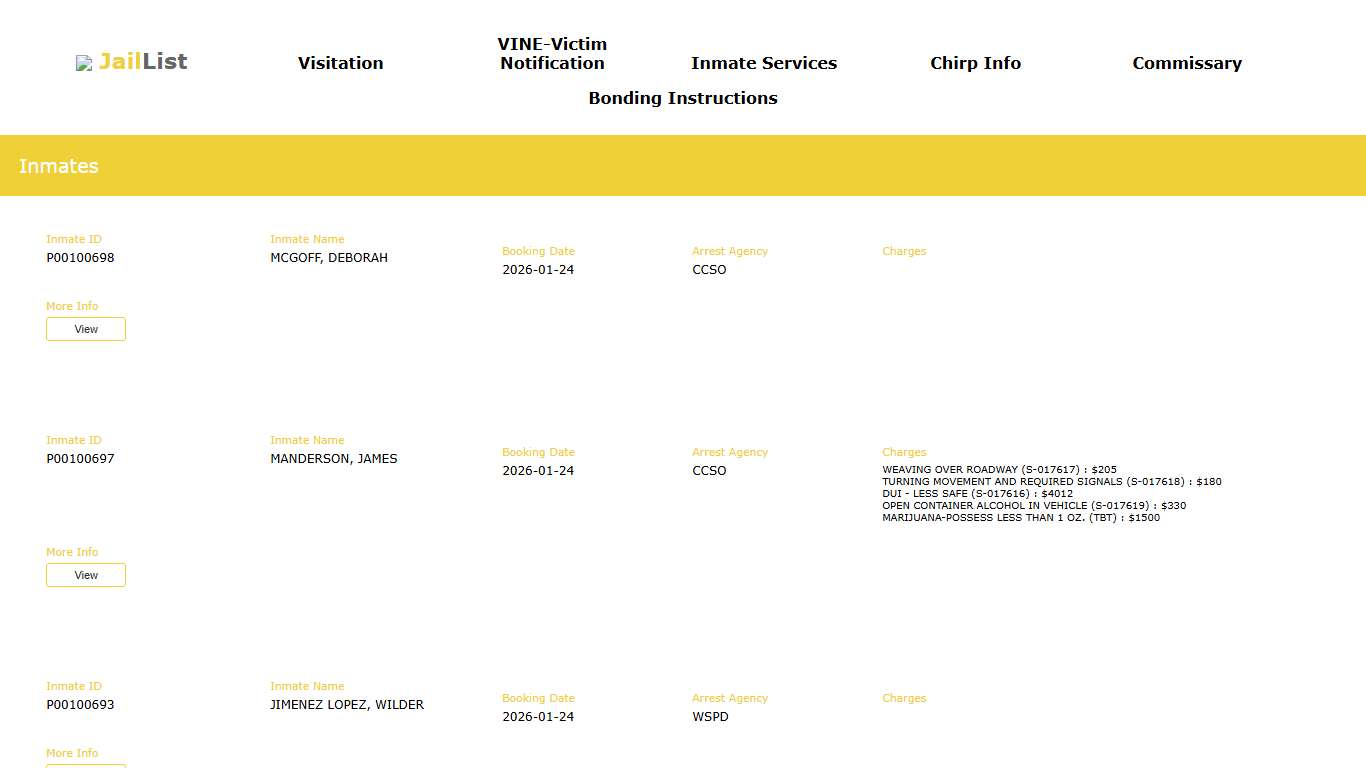1366x768 pixels.
Task: View more info for Deborah McGoff
Action: coord(86,329)
